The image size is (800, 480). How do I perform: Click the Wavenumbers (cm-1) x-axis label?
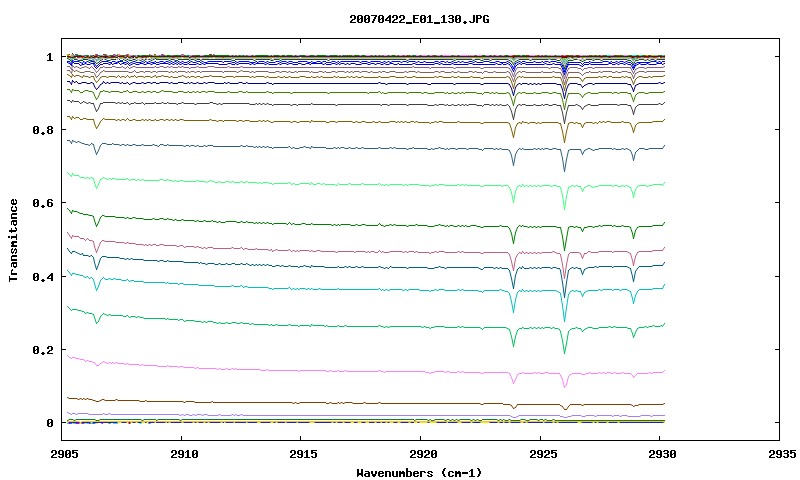coord(419,473)
